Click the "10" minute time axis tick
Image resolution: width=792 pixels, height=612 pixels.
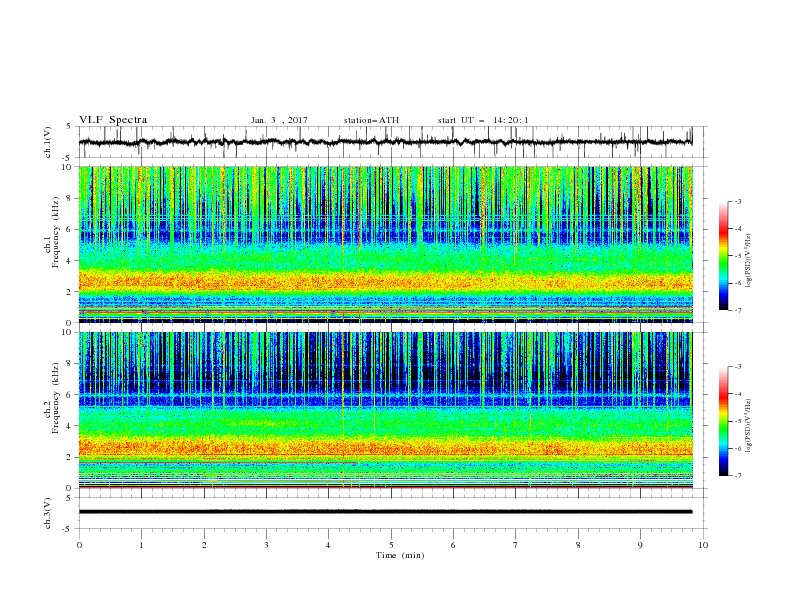point(703,545)
